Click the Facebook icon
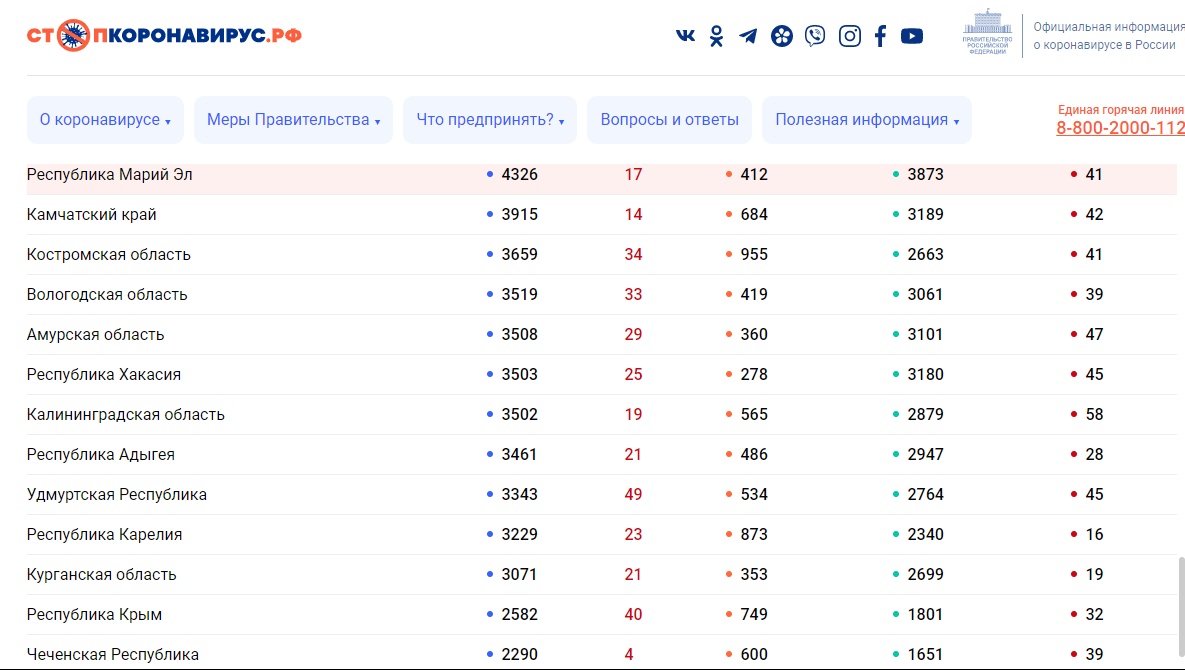This screenshot has width=1185, height=670. tap(880, 35)
